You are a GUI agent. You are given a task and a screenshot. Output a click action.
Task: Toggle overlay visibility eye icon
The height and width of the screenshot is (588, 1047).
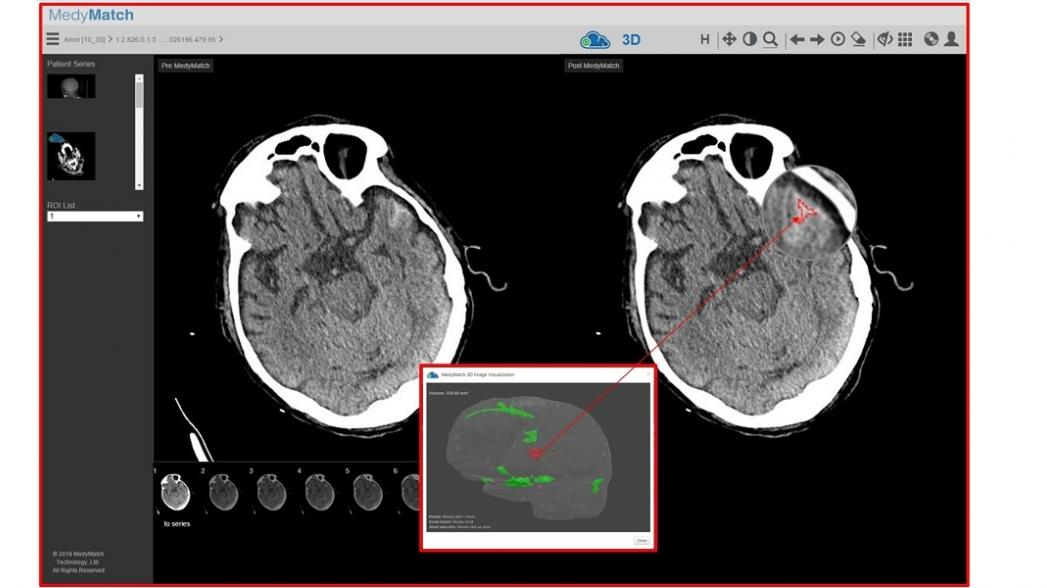tap(884, 39)
